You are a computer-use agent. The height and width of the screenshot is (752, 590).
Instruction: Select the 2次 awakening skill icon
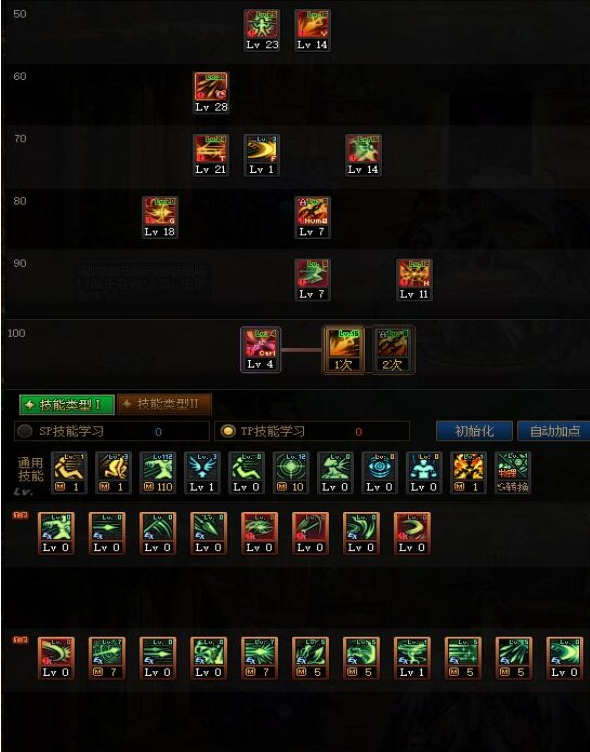(x=393, y=350)
